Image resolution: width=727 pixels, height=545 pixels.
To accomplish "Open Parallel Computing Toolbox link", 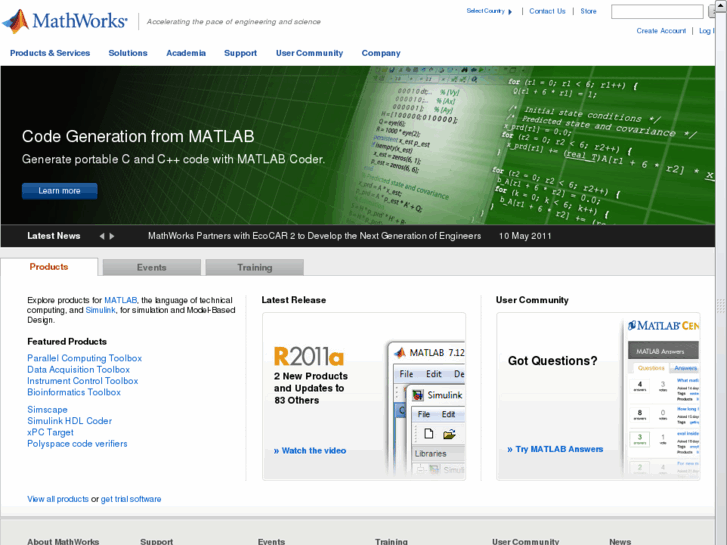I will coord(84,358).
